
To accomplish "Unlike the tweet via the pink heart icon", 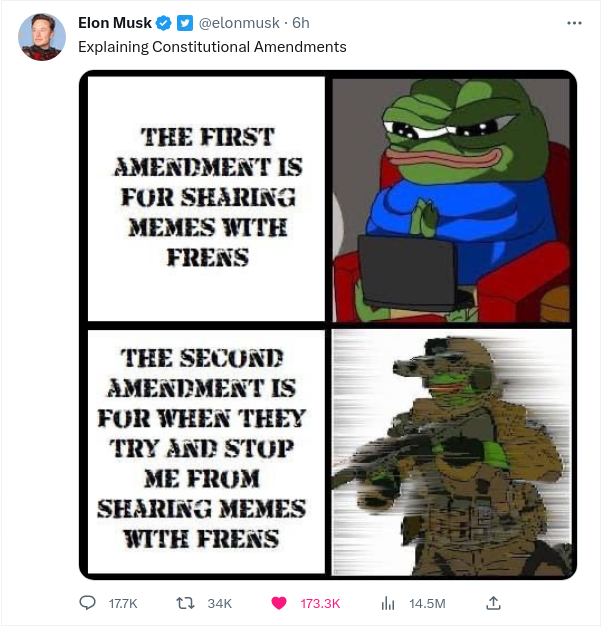I will tap(279, 603).
